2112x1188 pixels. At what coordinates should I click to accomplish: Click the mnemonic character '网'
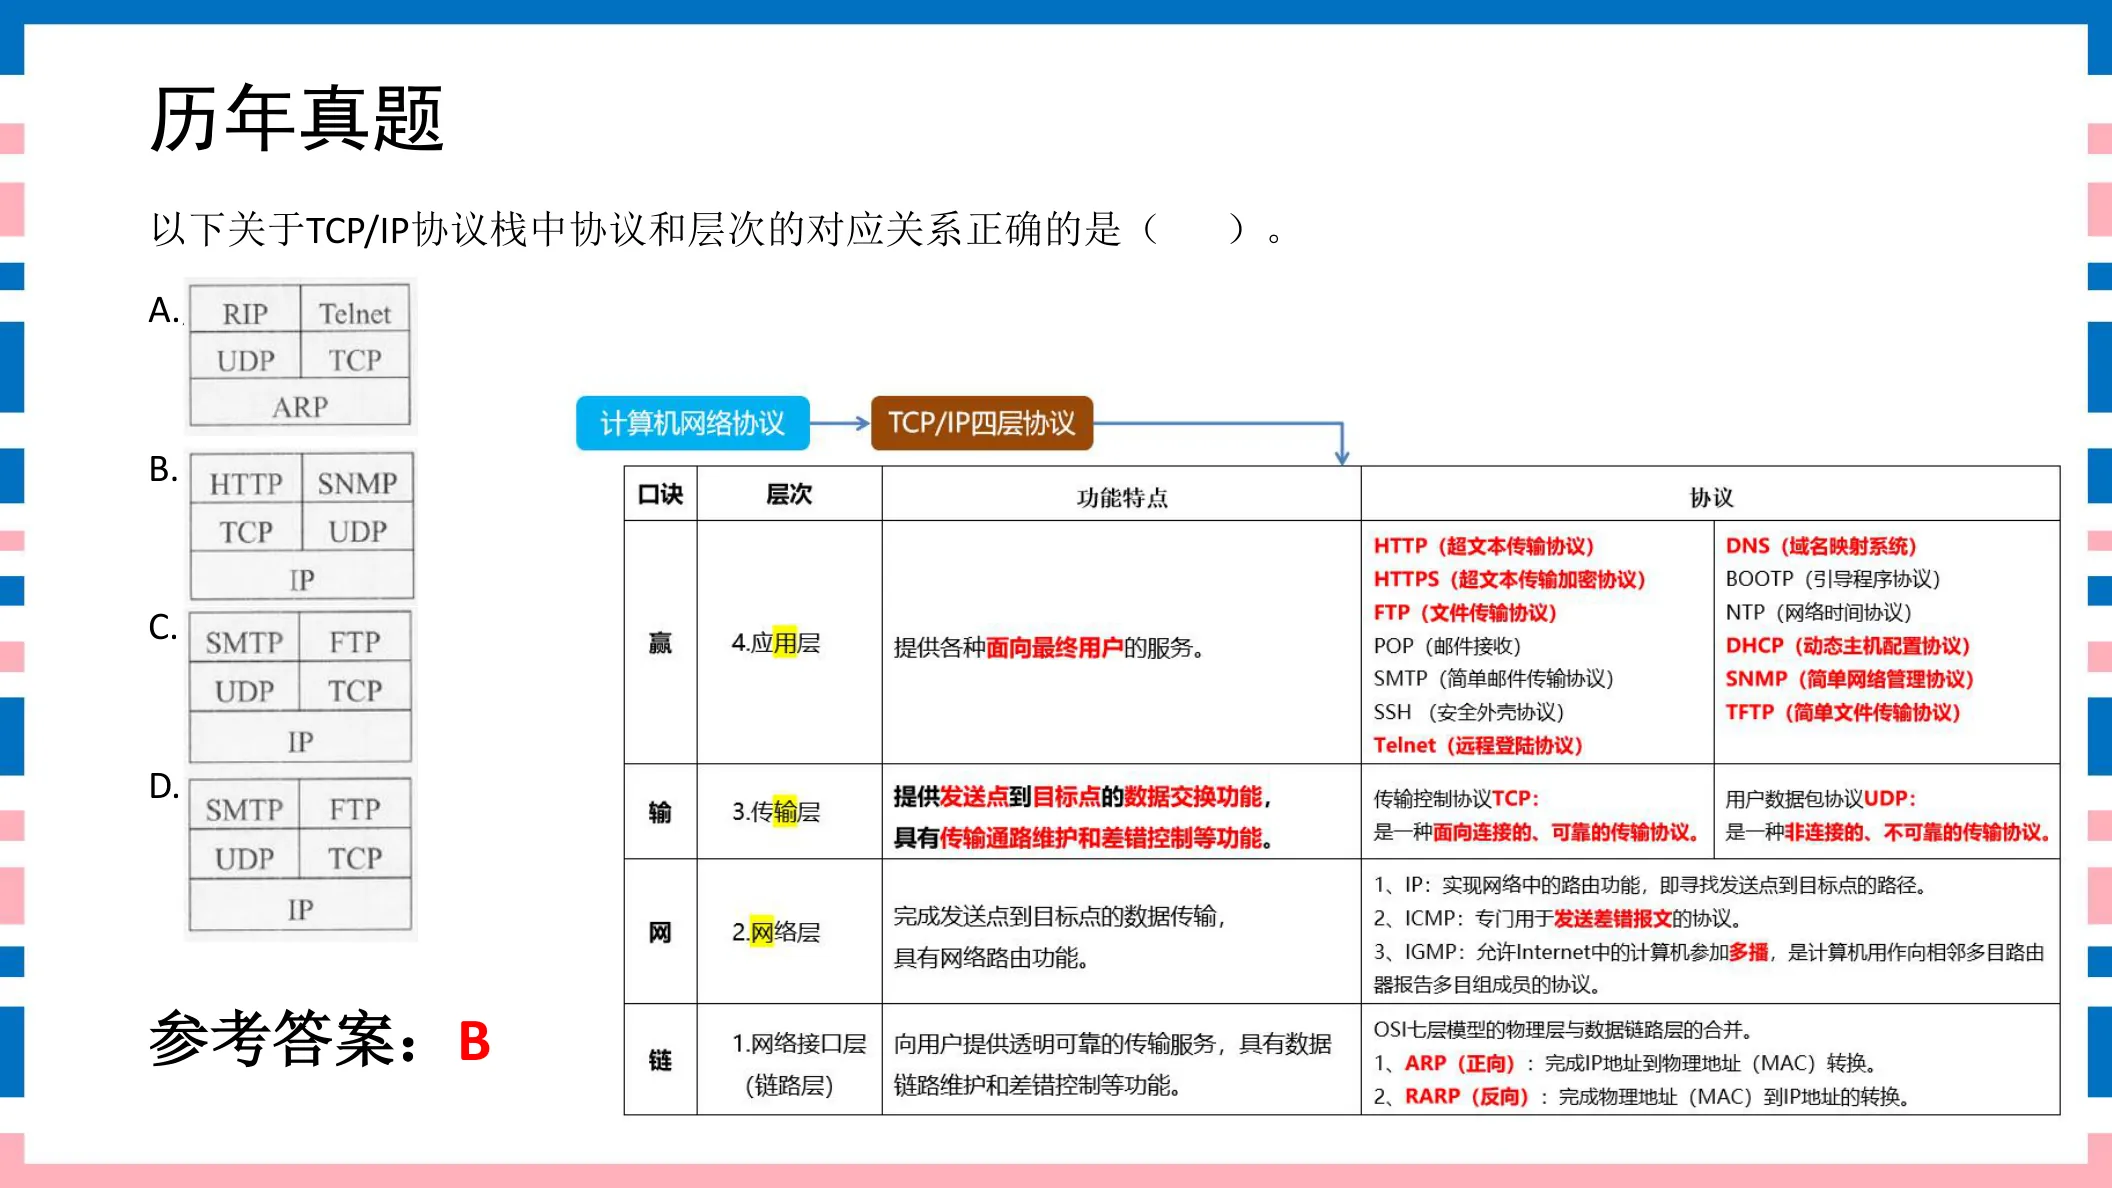(660, 933)
